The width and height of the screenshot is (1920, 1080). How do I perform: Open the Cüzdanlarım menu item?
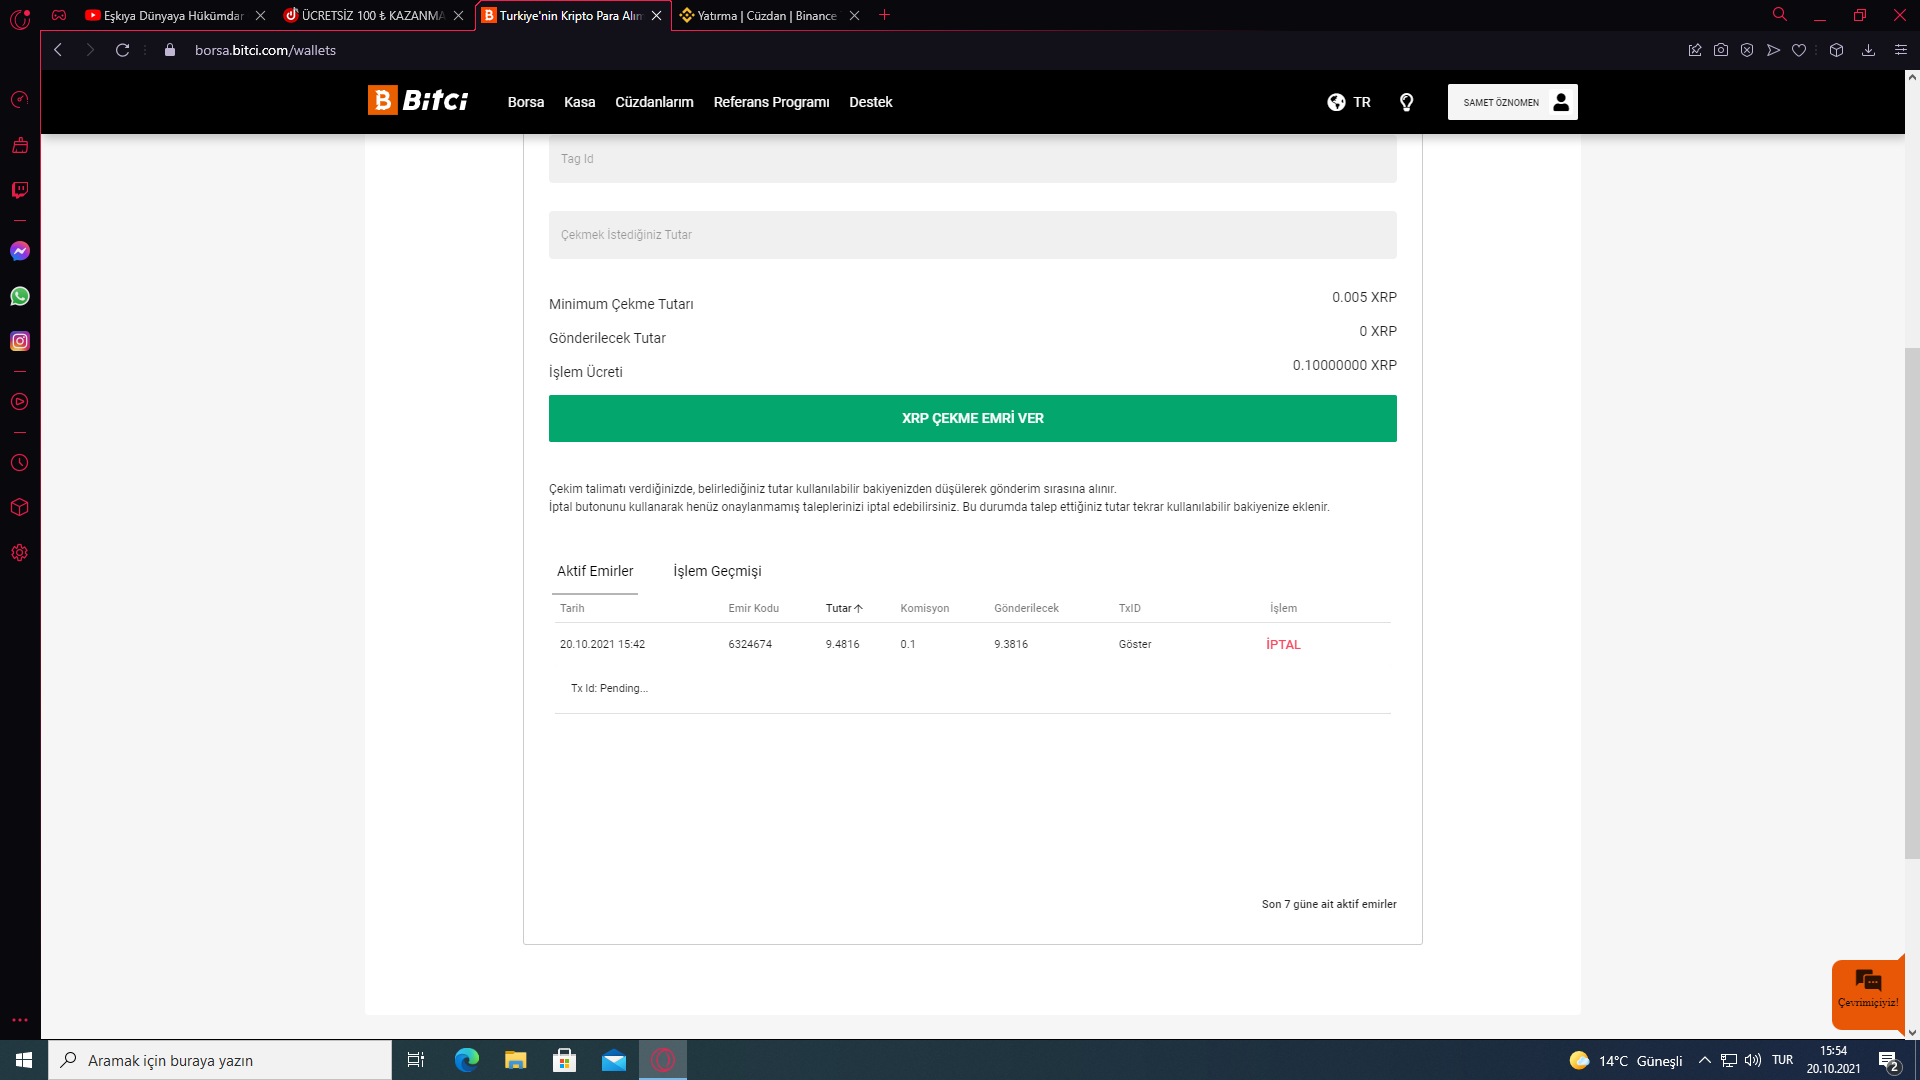(654, 102)
